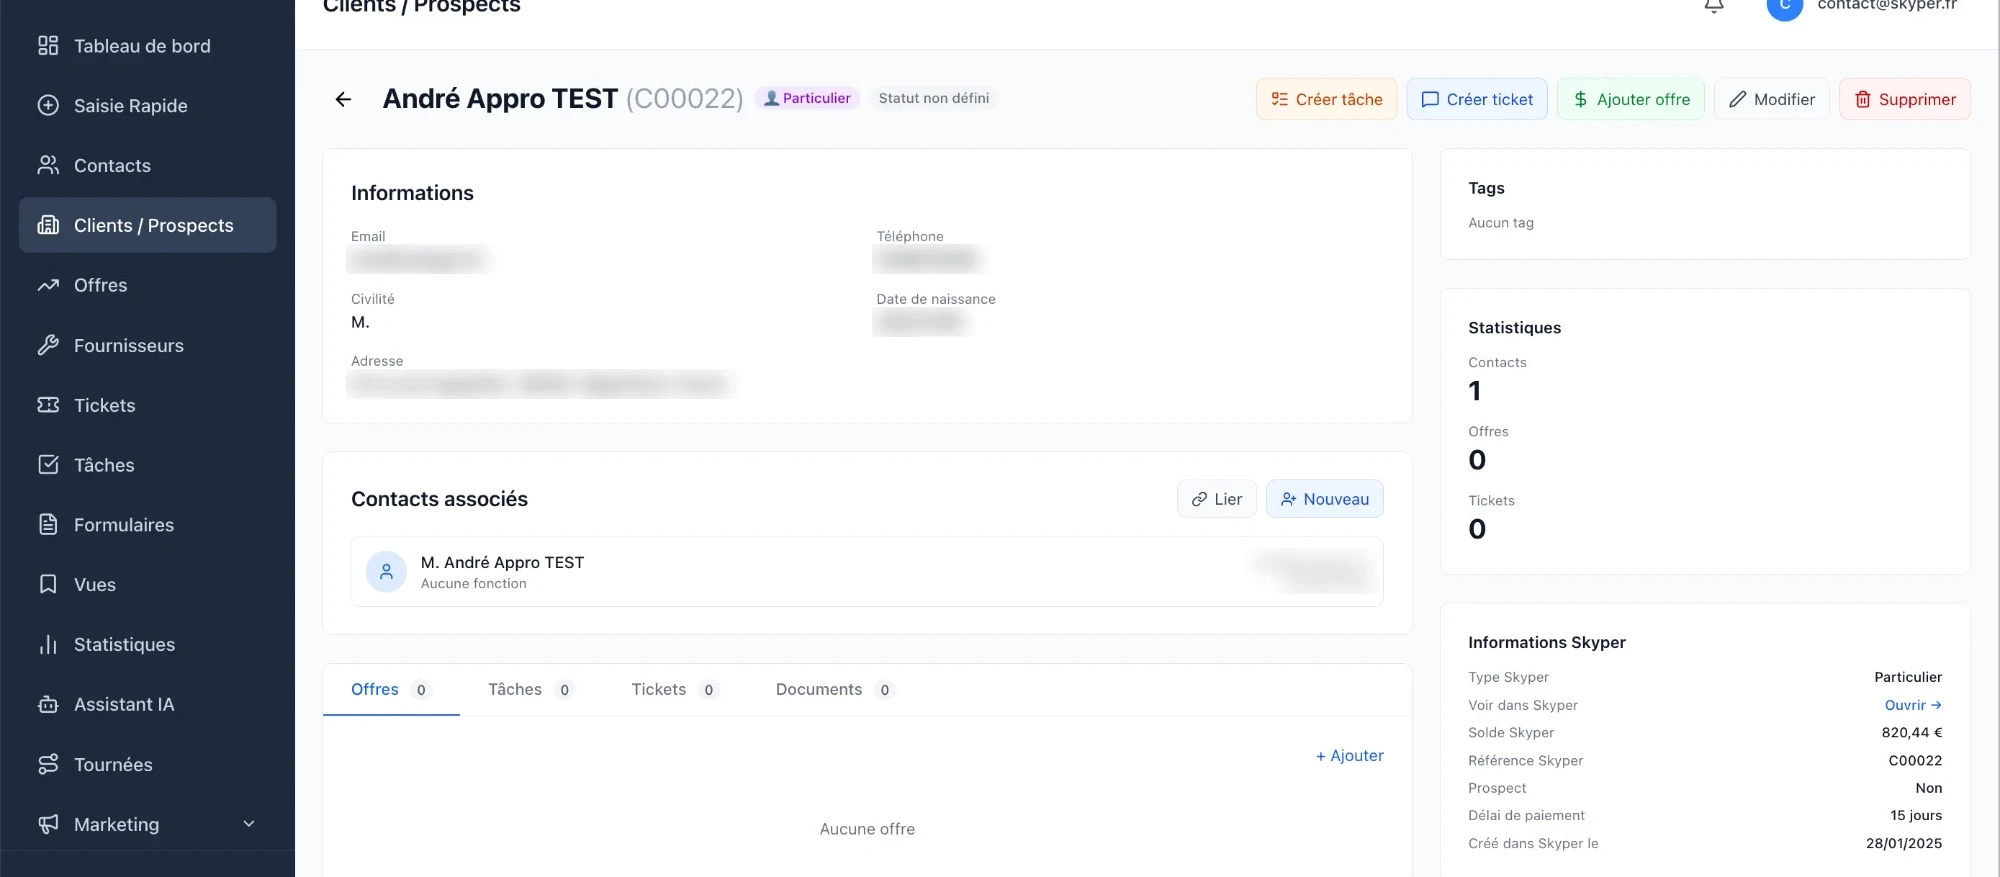The width and height of the screenshot is (2000, 877).
Task: Click the Ajouter offre button
Action: click(1631, 99)
